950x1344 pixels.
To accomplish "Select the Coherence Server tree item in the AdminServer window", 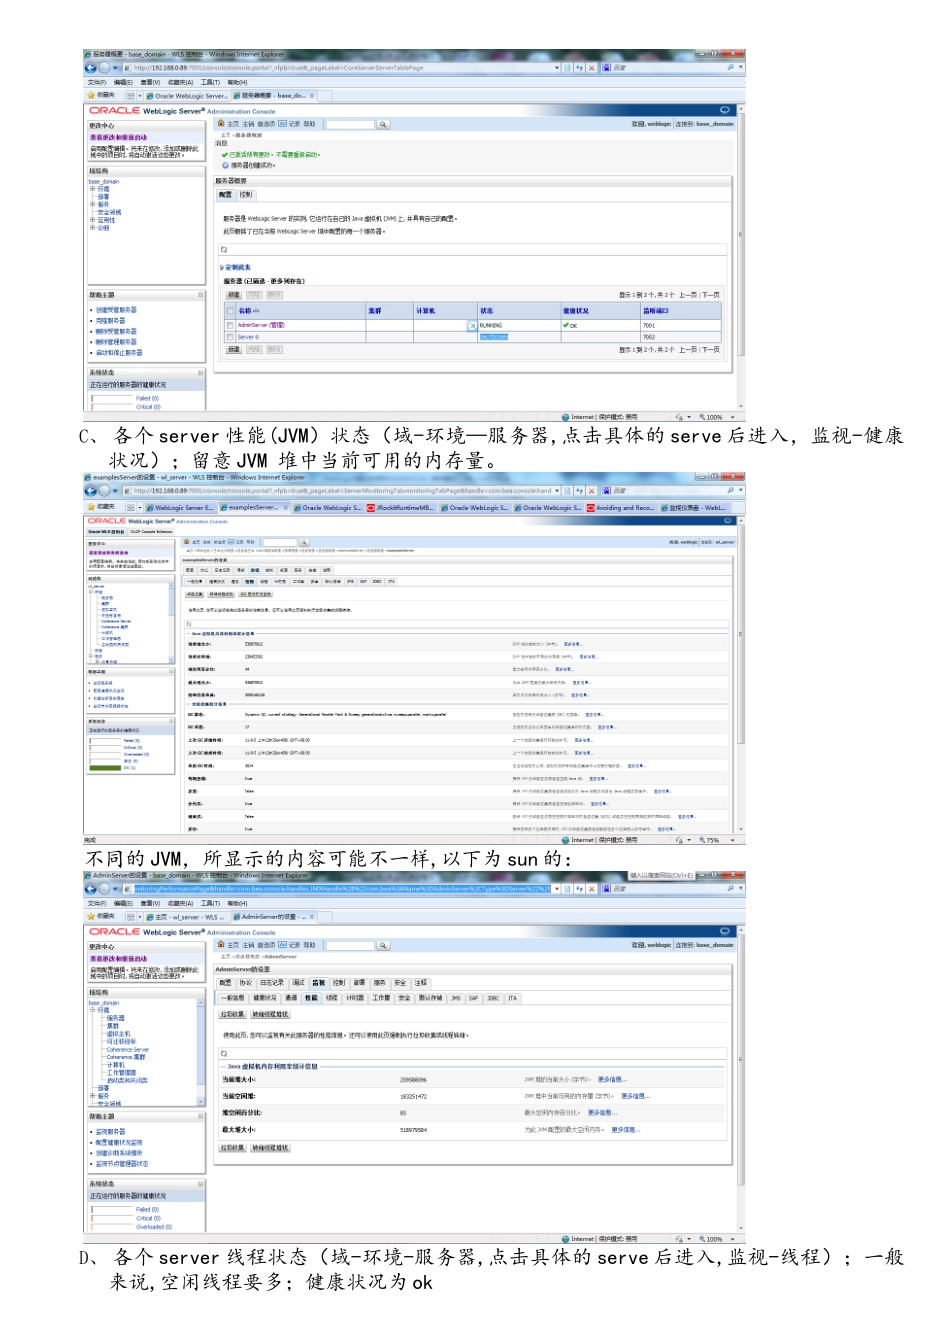I will point(127,1050).
